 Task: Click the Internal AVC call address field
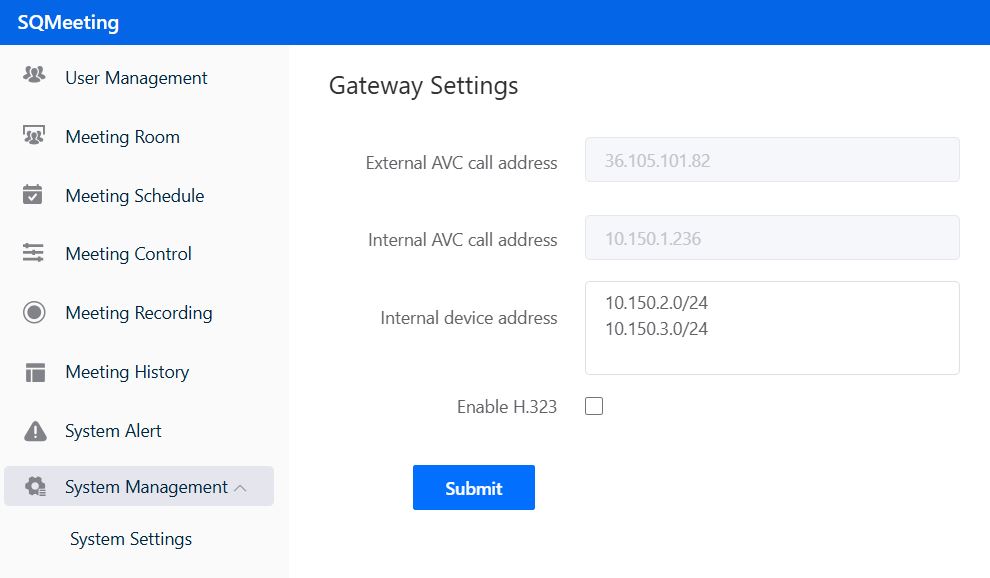coord(771,238)
